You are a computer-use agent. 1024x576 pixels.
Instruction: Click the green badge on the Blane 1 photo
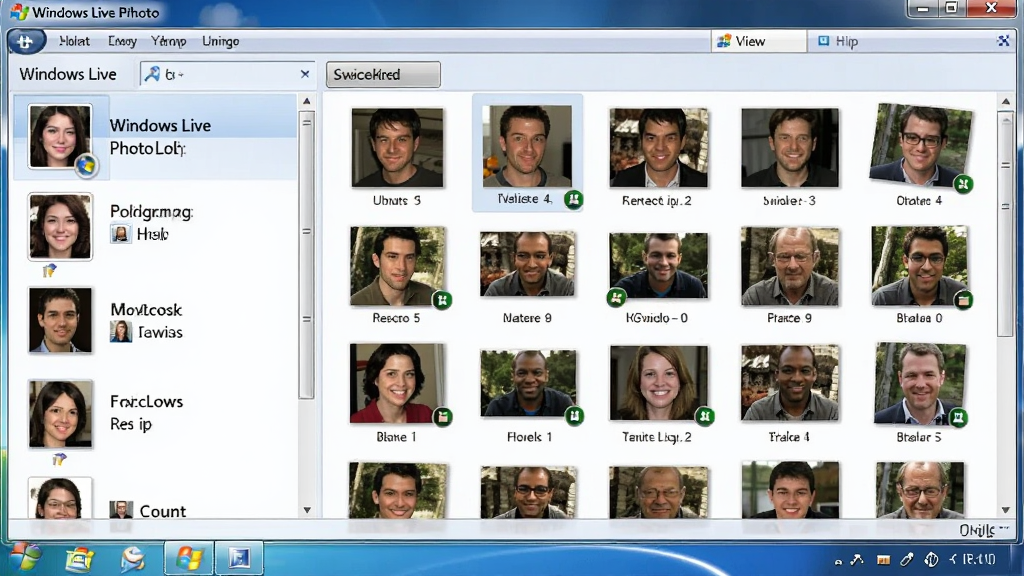coord(443,416)
